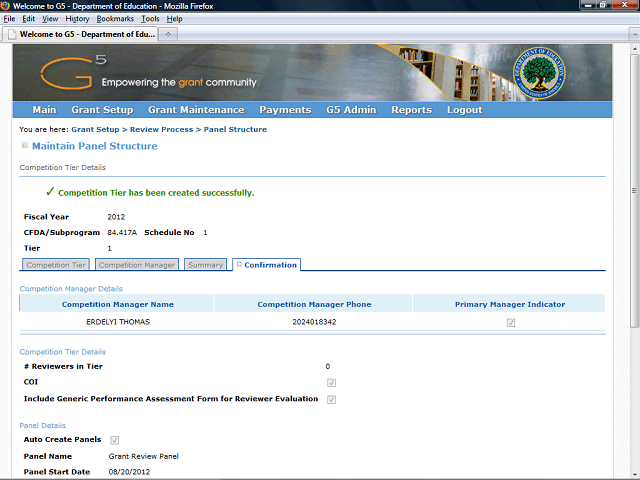Image resolution: width=640 pixels, height=480 pixels.
Task: Click the success message about Competition Tier
Action: click(x=156, y=193)
